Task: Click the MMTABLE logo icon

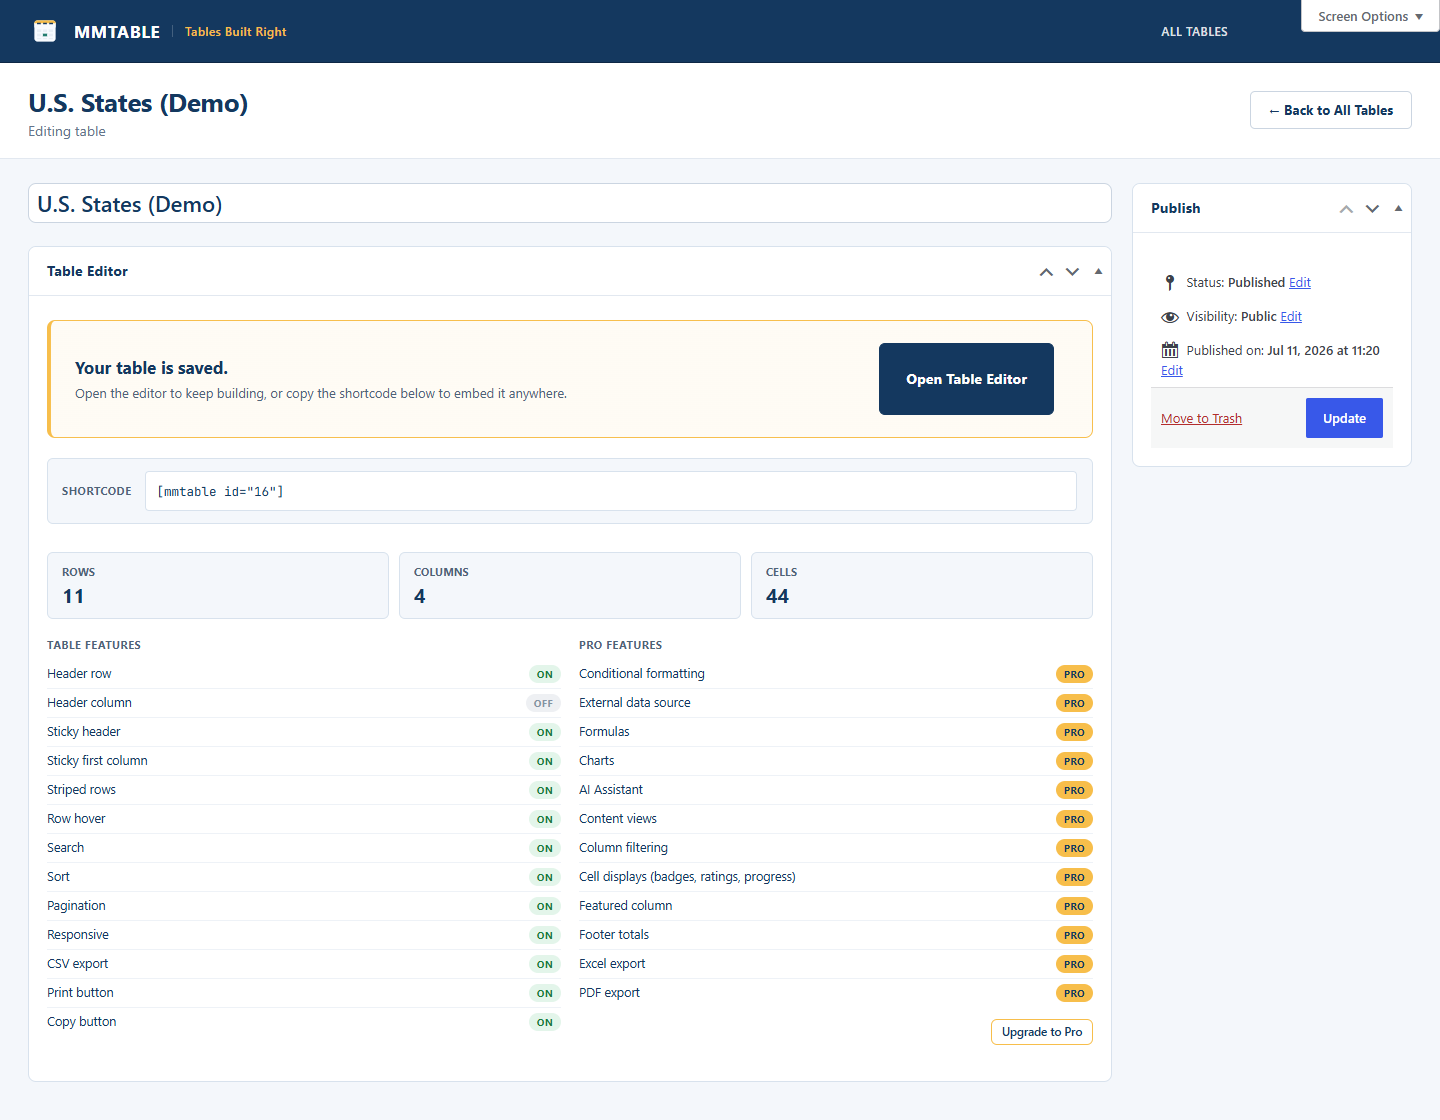Action: [45, 31]
